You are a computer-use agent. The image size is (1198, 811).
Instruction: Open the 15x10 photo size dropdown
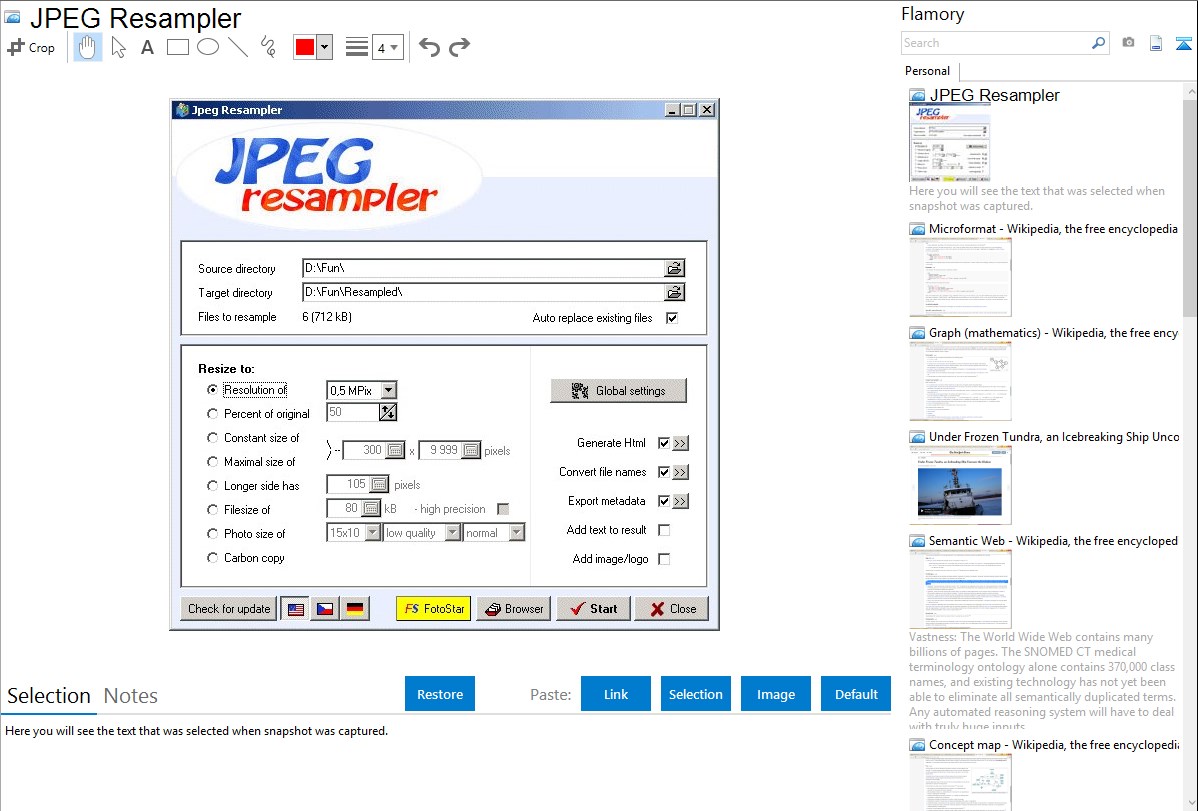coord(373,533)
